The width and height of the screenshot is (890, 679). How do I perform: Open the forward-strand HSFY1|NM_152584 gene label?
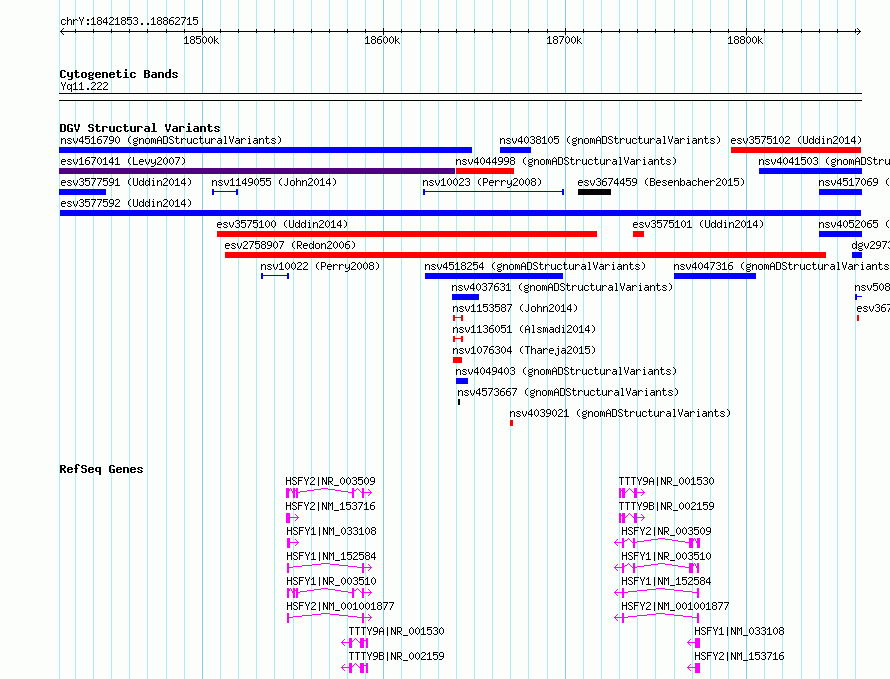click(x=331, y=556)
